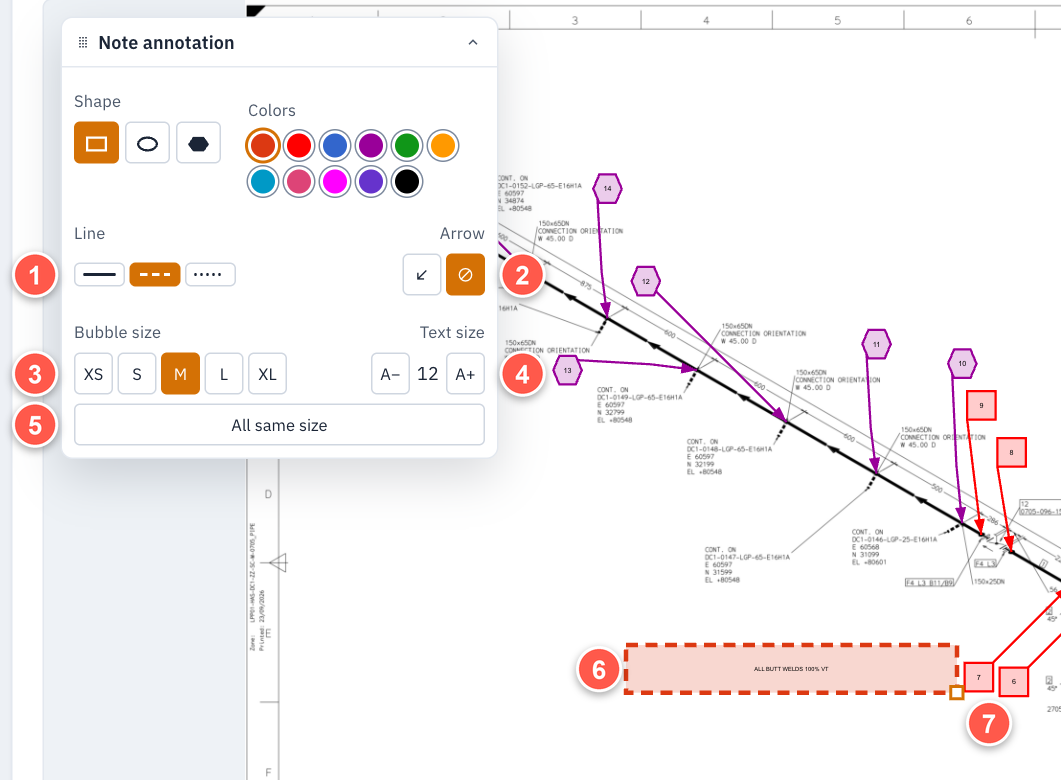
Task: Choose the solid line style
Action: [x=99, y=275]
